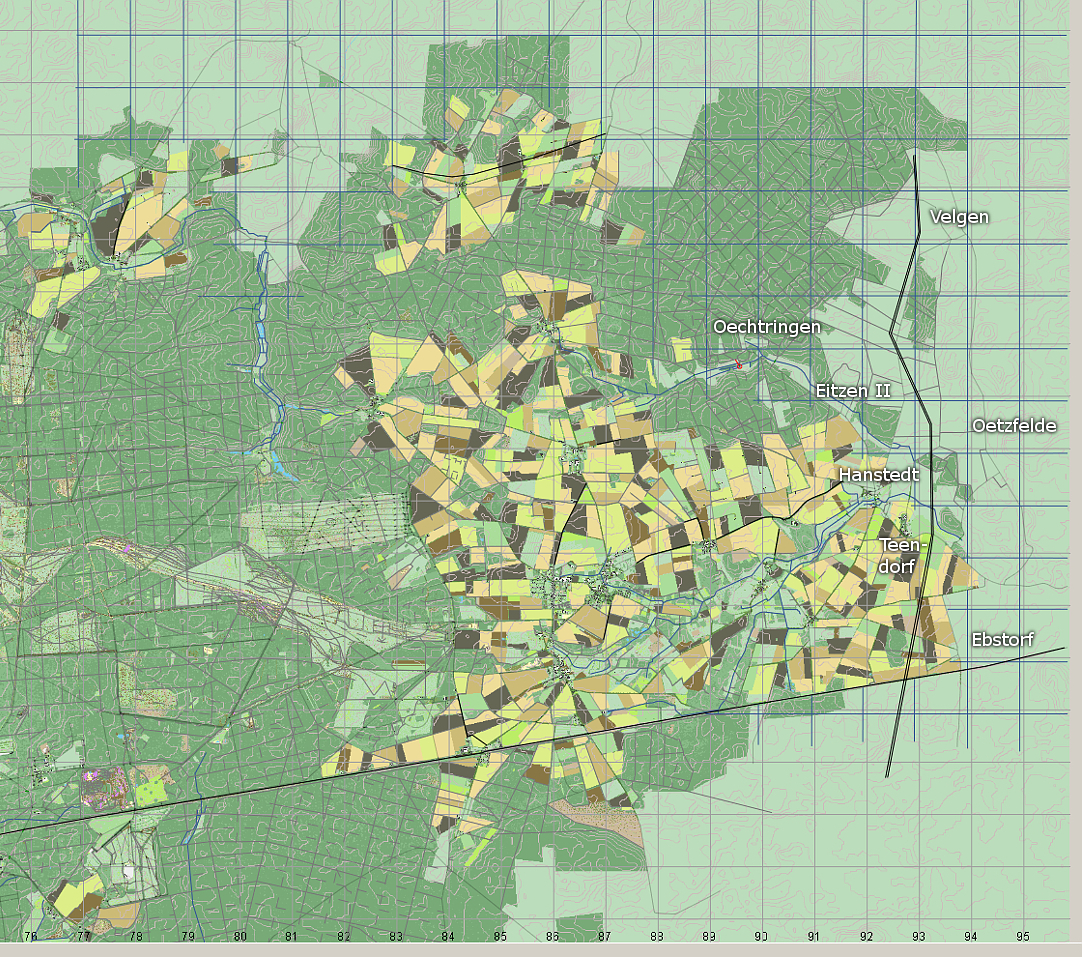Select grid column label 79
Image resolution: width=1082 pixels, height=957 pixels.
[x=188, y=937]
